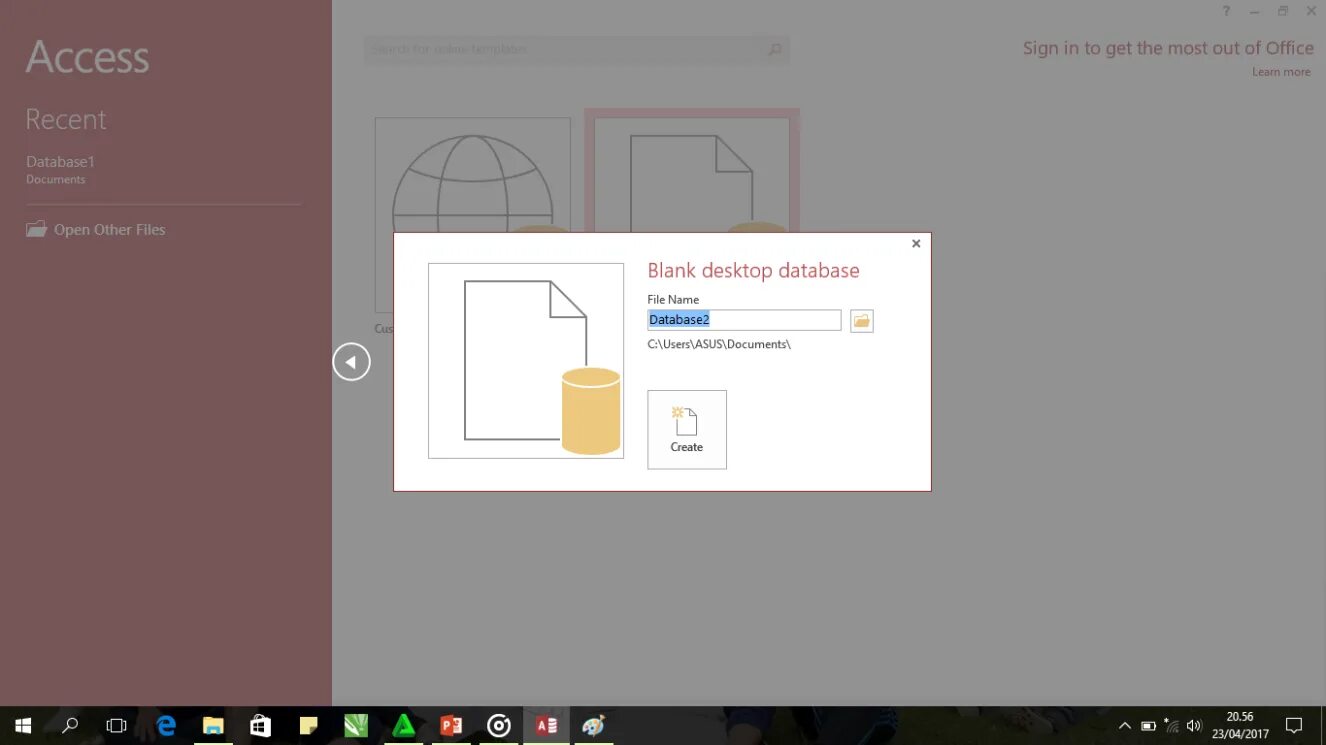The width and height of the screenshot is (1326, 745).
Task: Open the Help question mark icon
Action: pos(1227,11)
